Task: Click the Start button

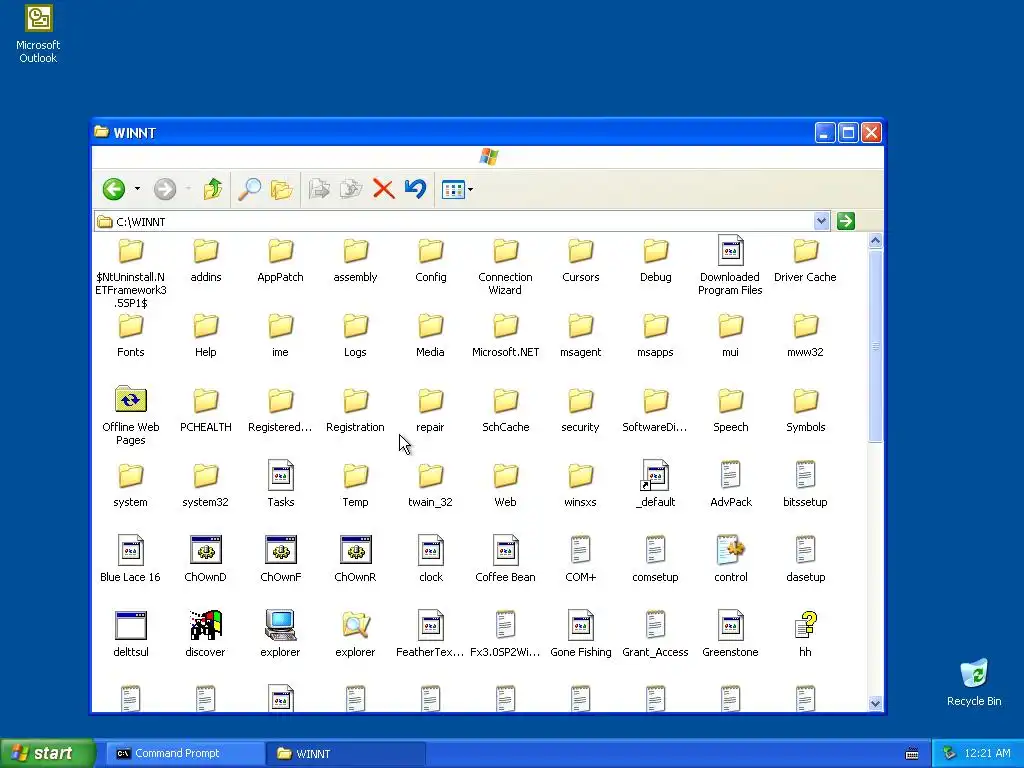Action: [x=47, y=753]
